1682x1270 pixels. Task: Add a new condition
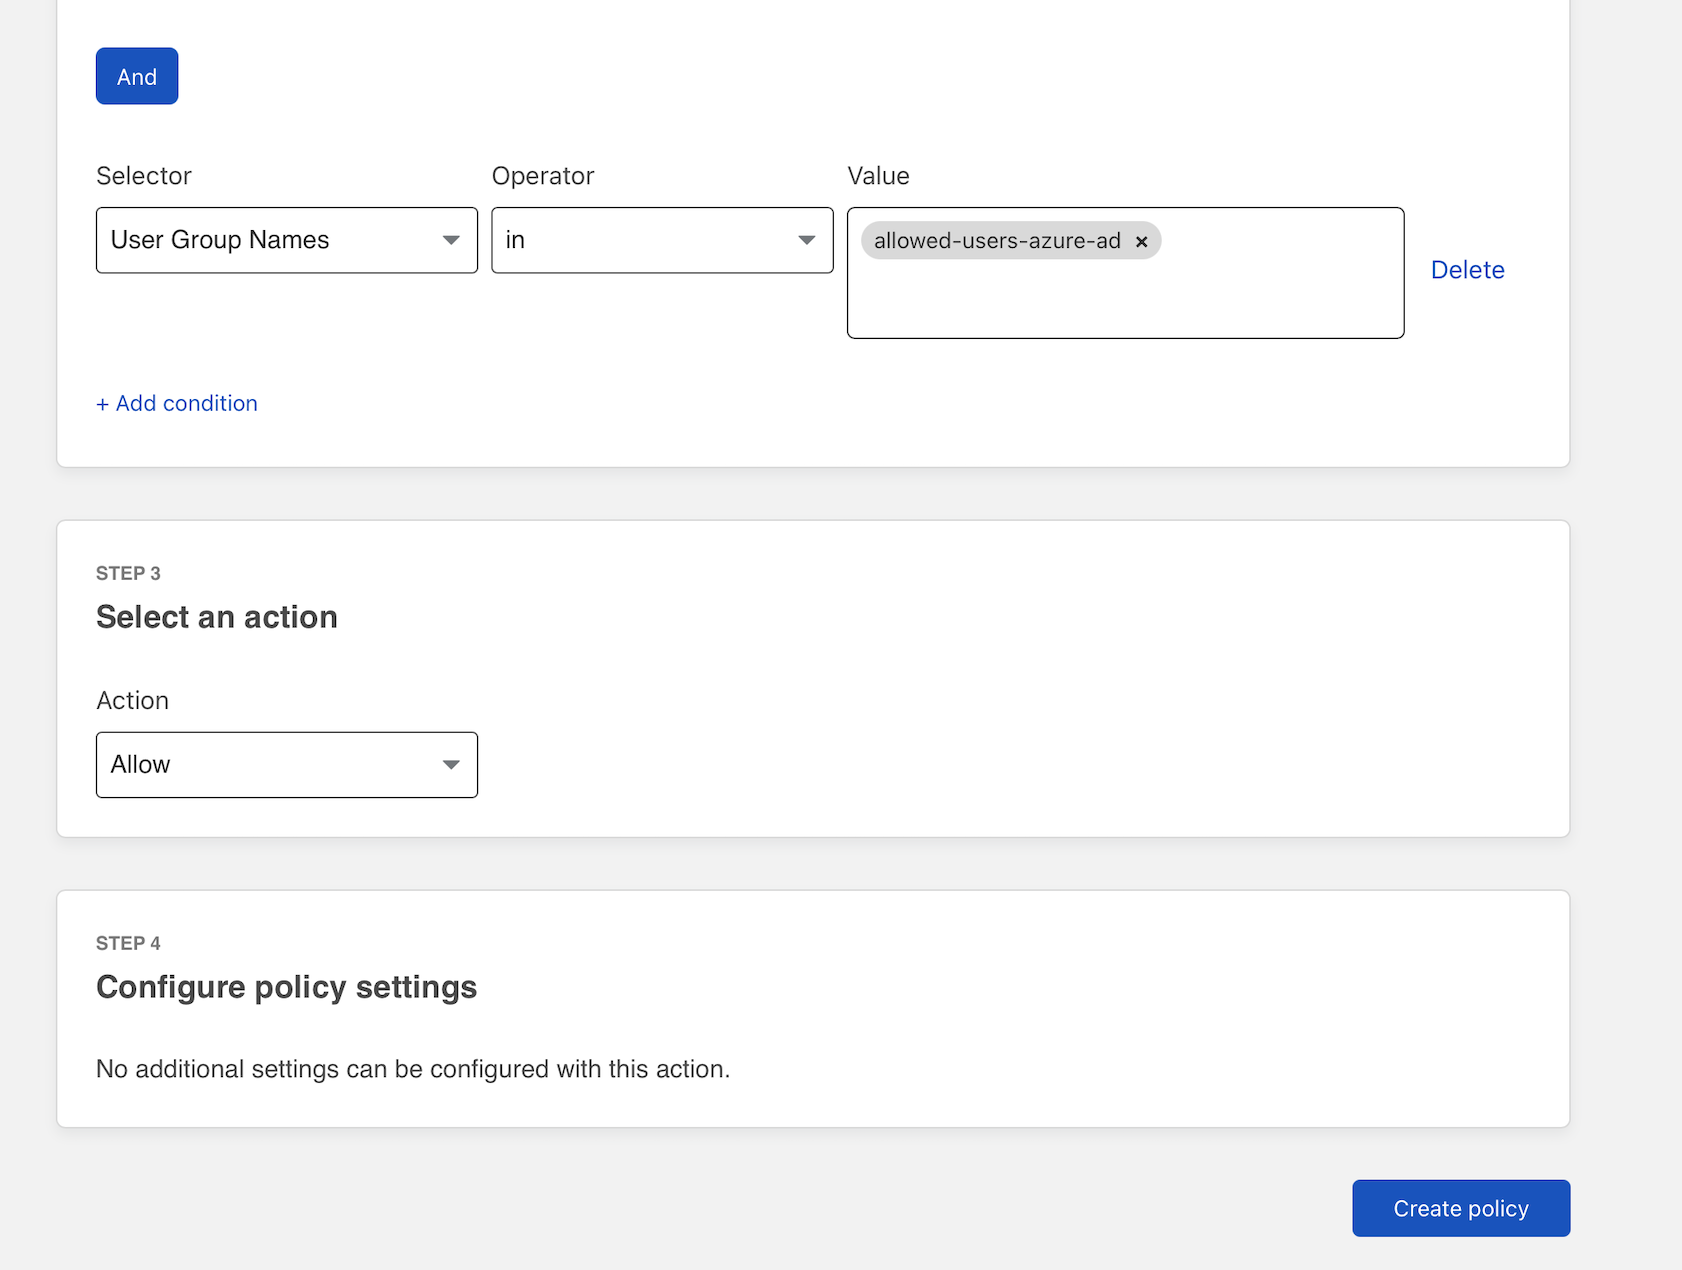(177, 403)
